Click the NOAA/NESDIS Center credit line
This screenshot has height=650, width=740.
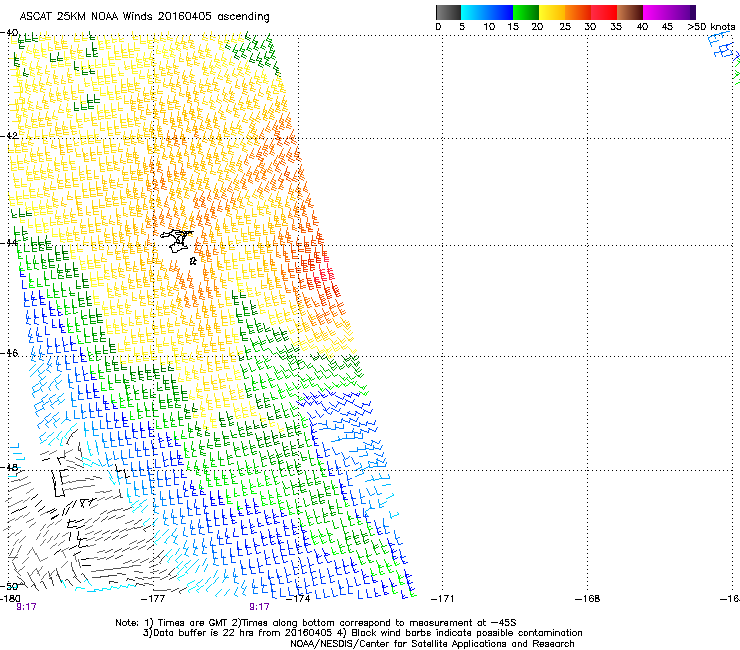coord(432,644)
